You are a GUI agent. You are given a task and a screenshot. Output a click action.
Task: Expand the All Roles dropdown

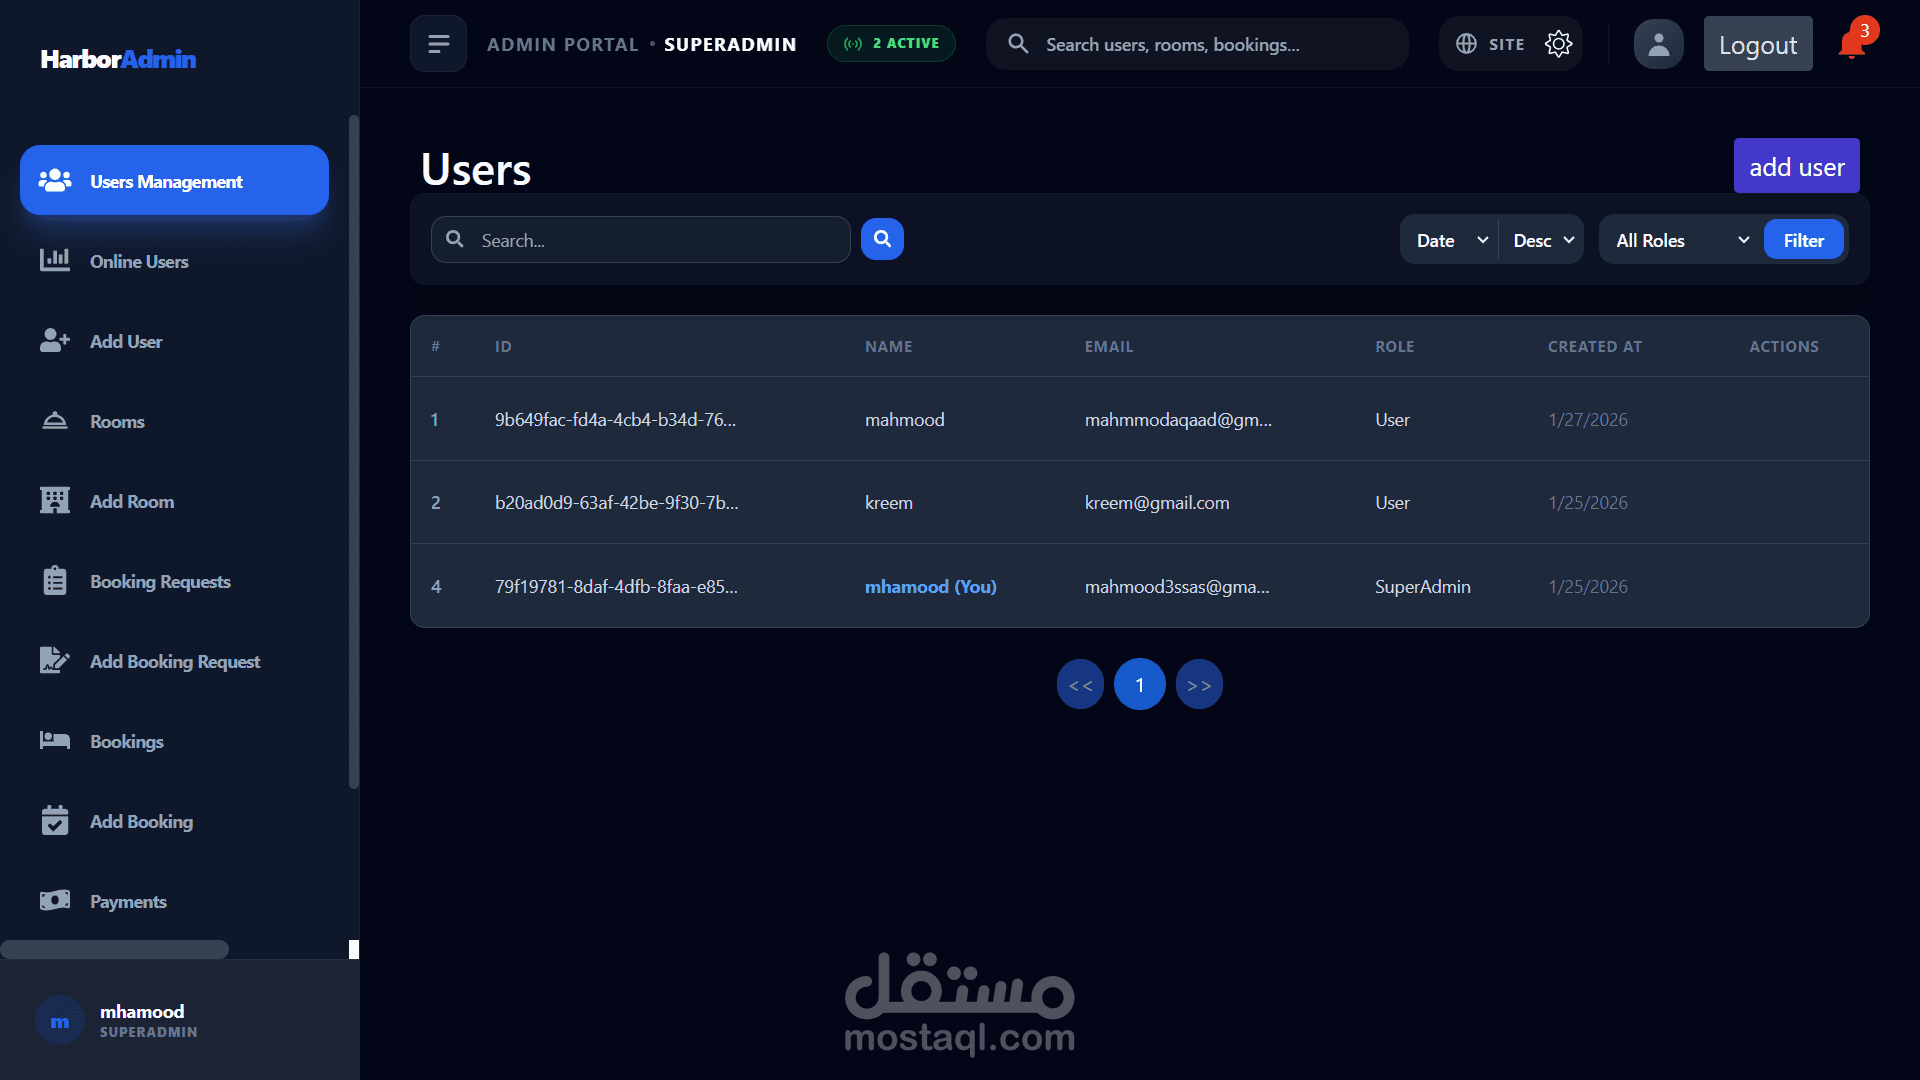click(1681, 240)
